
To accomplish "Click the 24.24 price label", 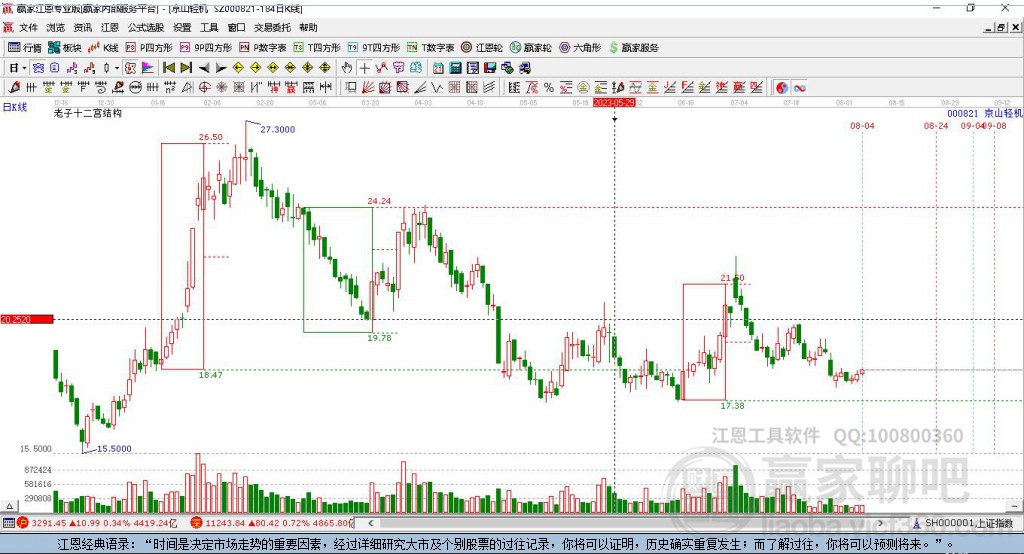I will (379, 201).
